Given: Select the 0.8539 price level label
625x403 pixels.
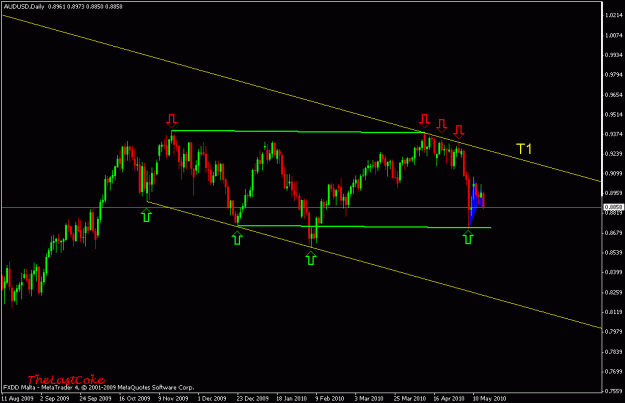Looking at the screenshot, I should point(613,252).
